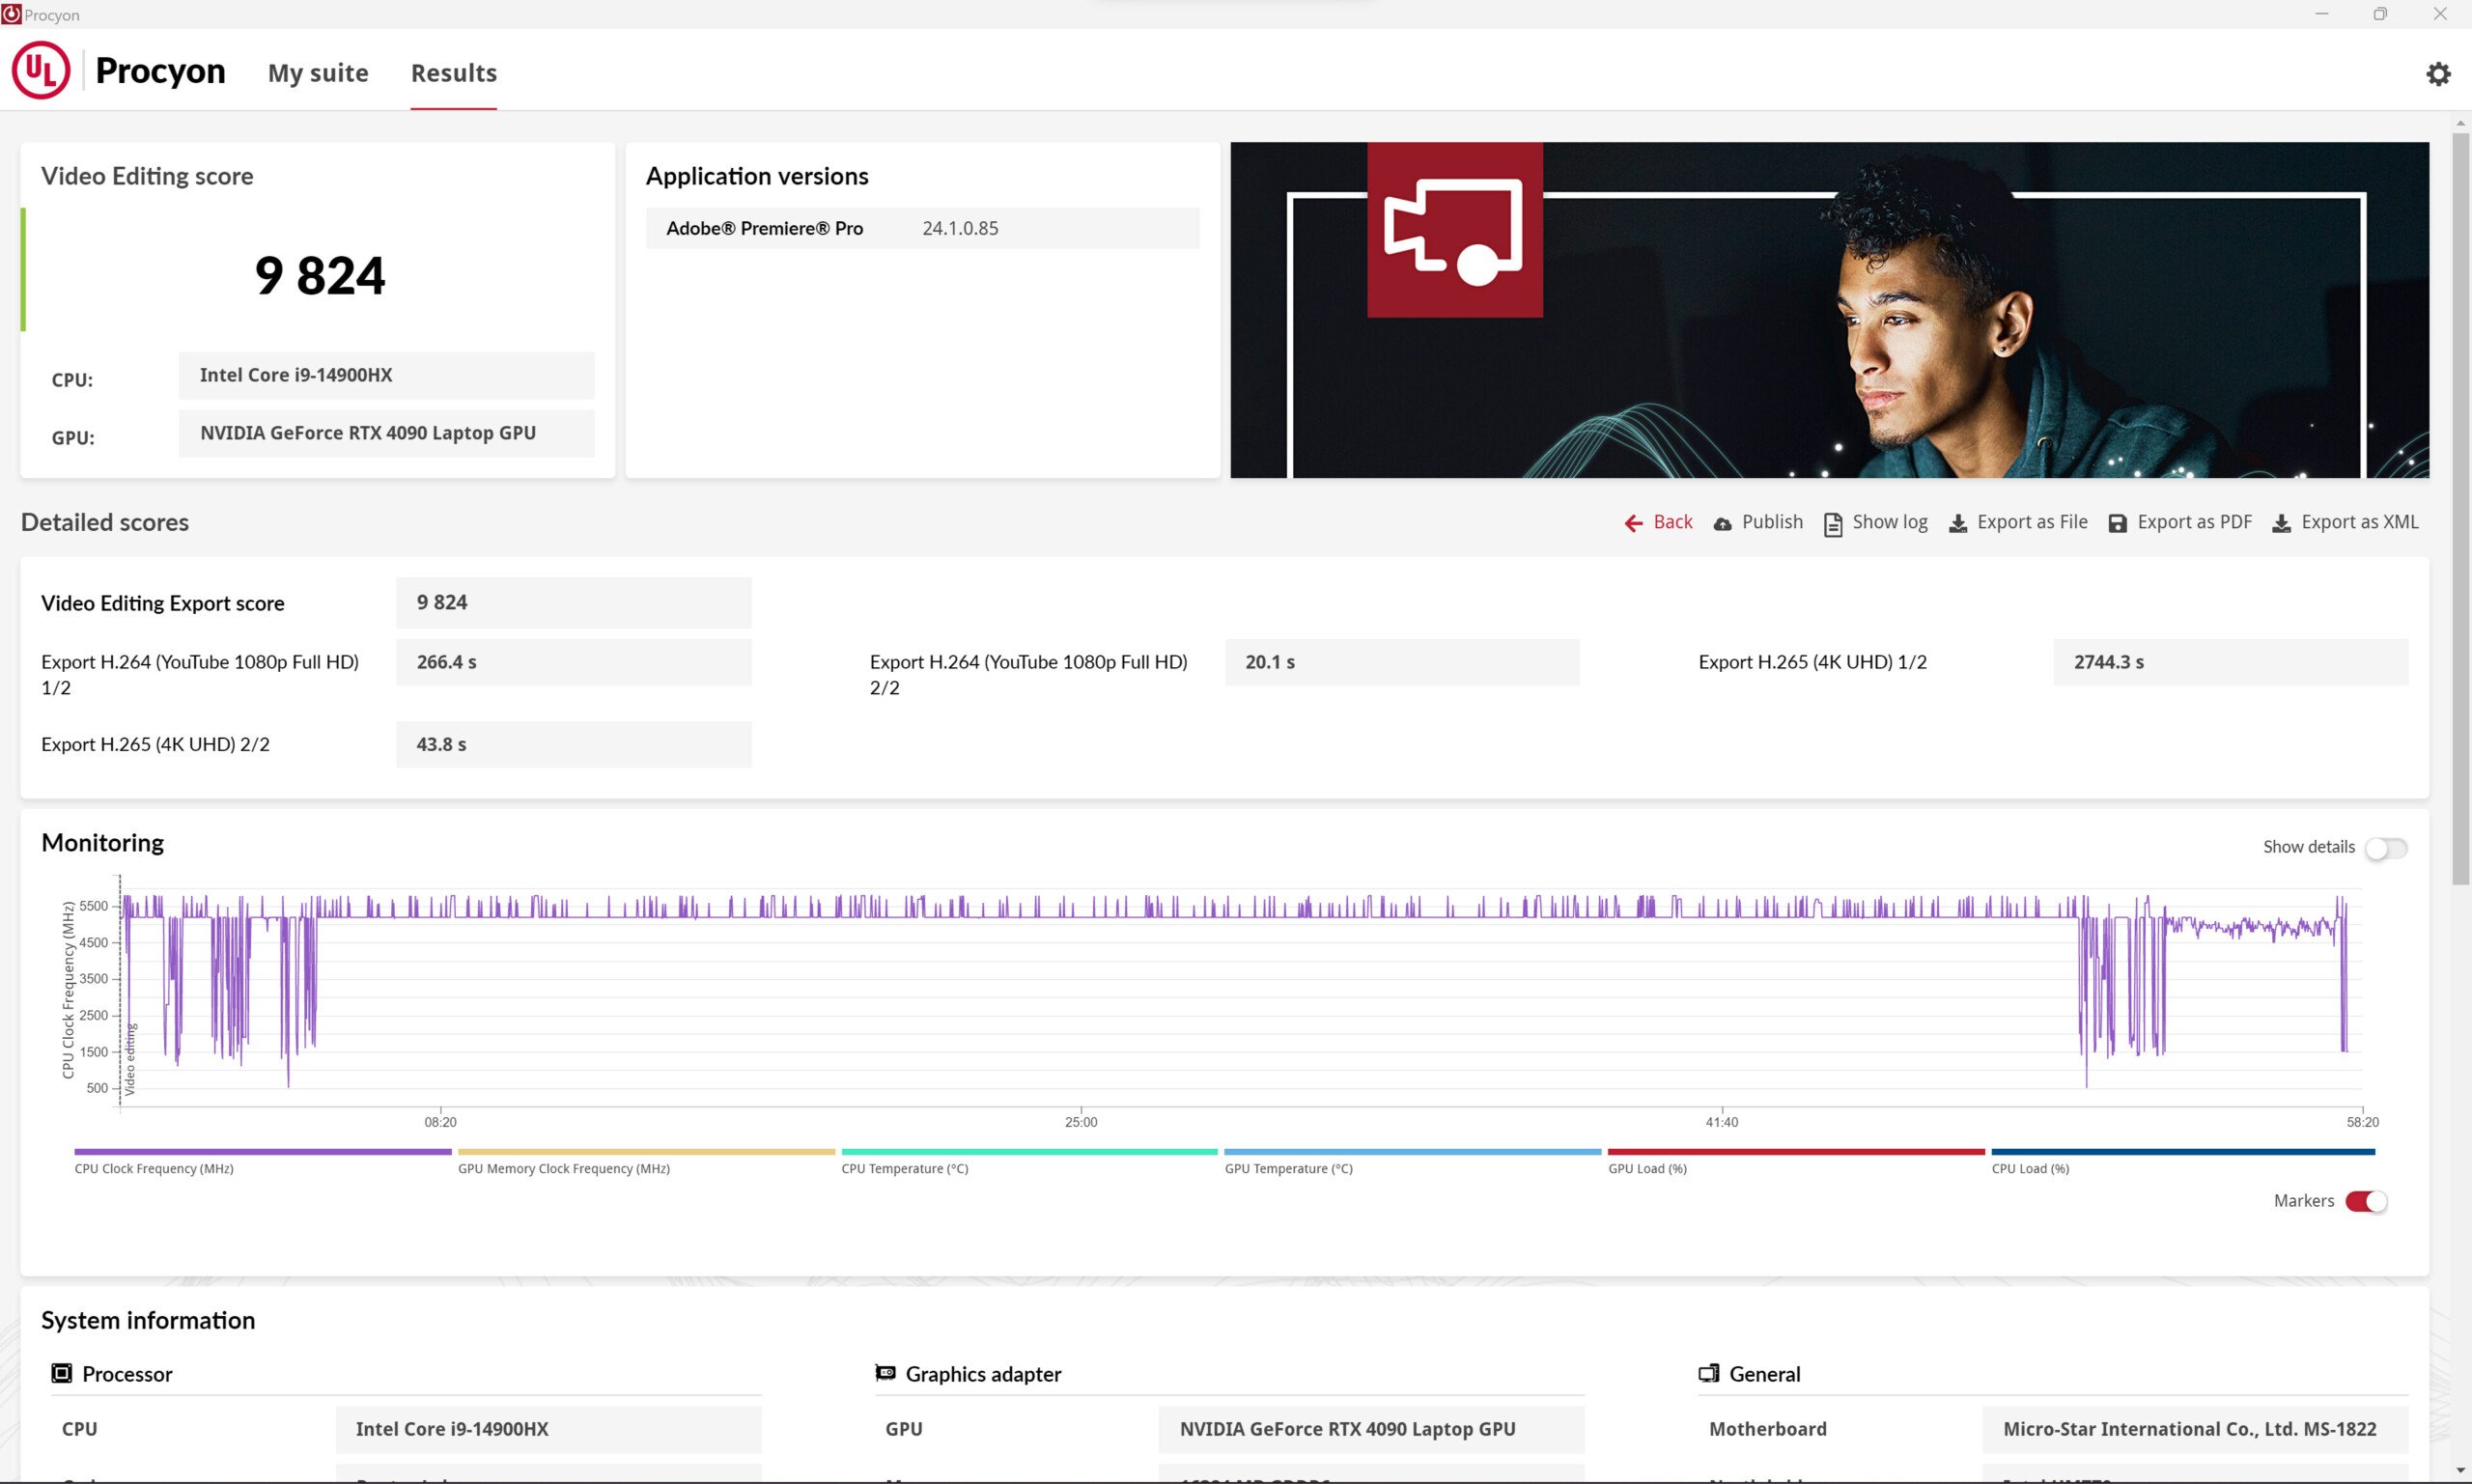Screen dimensions: 2472x1484
Task: Click the Export as File download icon
Action: [x=1958, y=524]
